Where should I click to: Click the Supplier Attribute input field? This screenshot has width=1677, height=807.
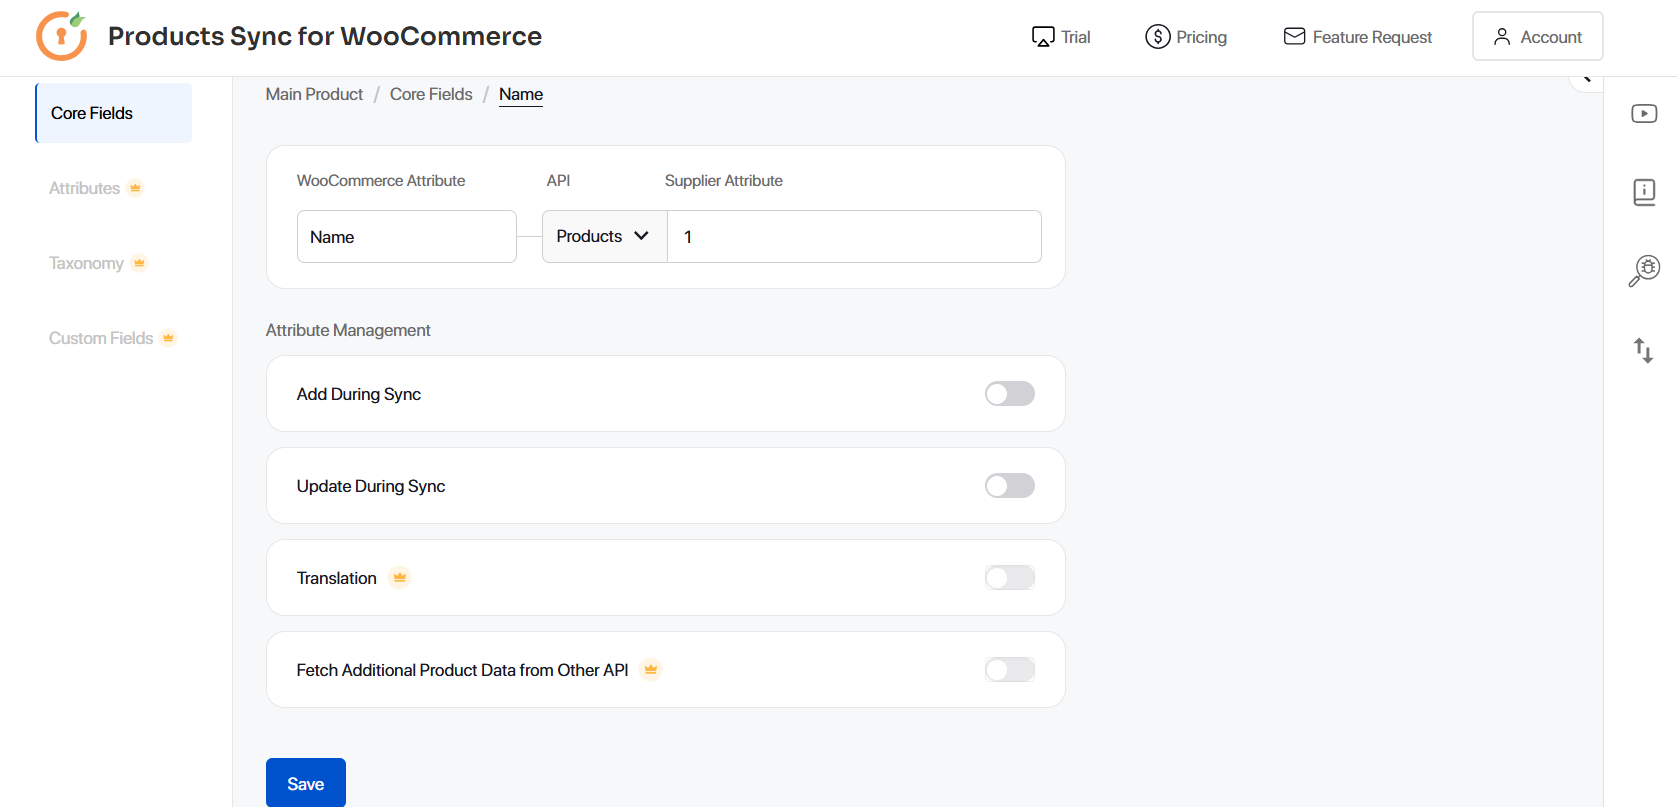pos(854,237)
